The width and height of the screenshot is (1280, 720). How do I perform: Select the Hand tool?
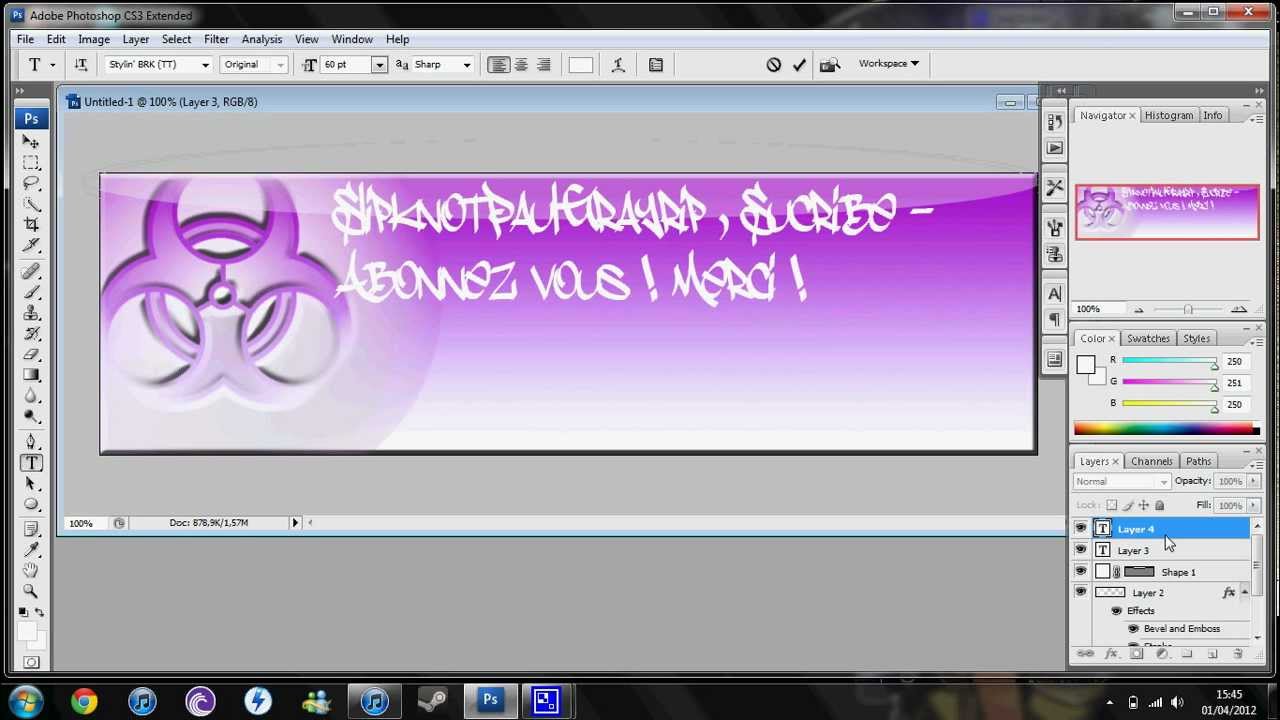[31, 571]
